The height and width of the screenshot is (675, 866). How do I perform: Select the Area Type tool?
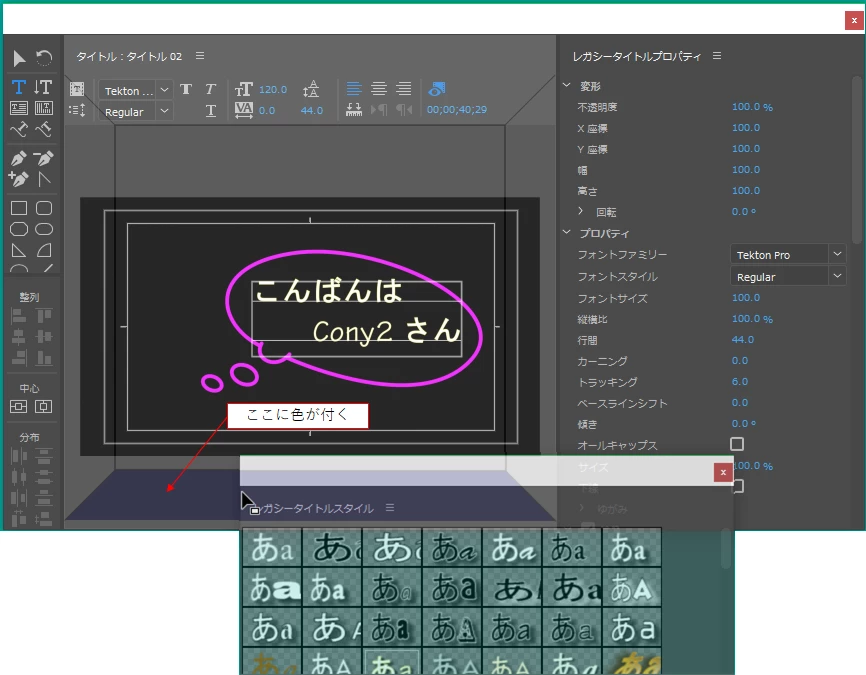click(x=18, y=108)
